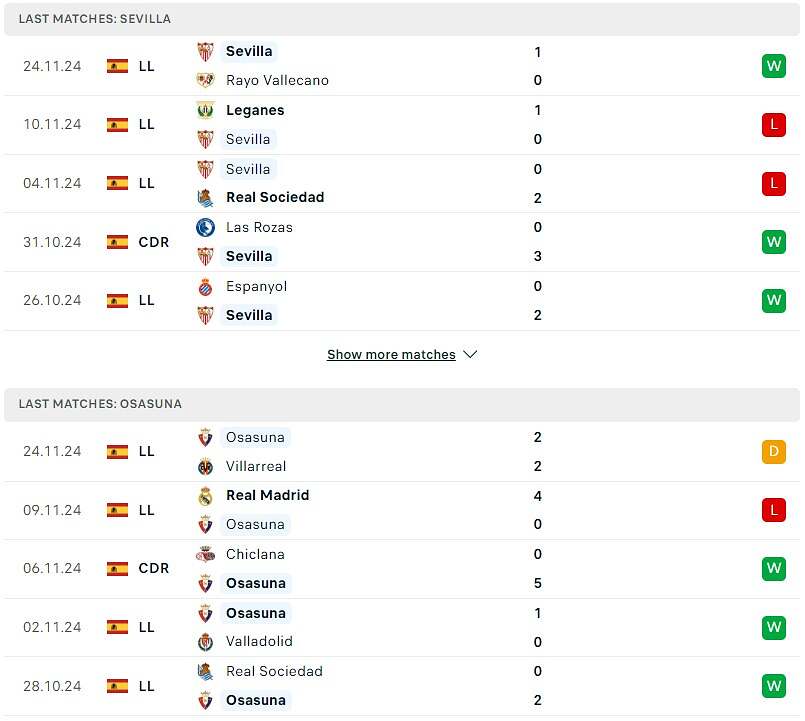Image resolution: width=805 pixels, height=721 pixels.
Task: Click the Leganes club crest icon
Action: point(205,110)
